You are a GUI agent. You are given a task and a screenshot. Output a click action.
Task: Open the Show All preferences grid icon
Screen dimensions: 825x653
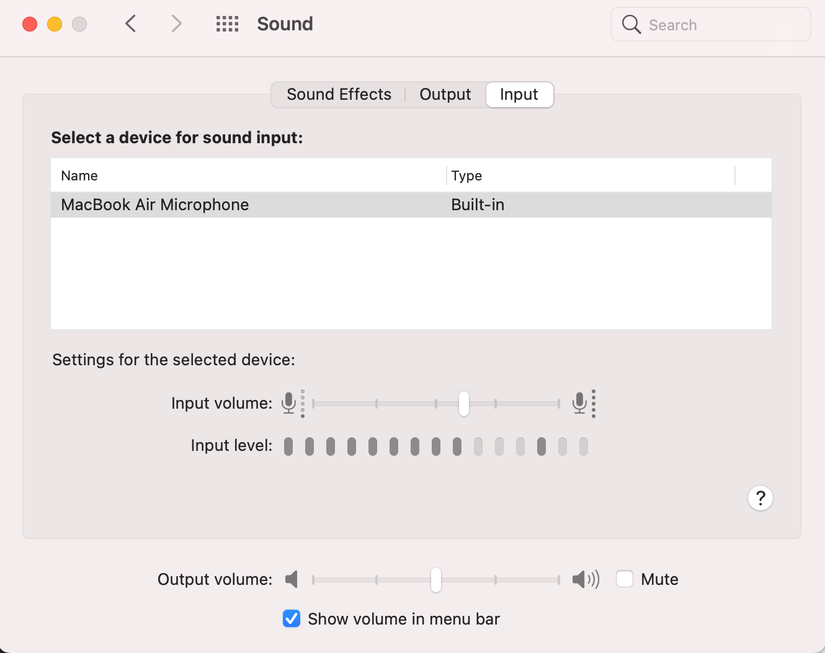227,24
